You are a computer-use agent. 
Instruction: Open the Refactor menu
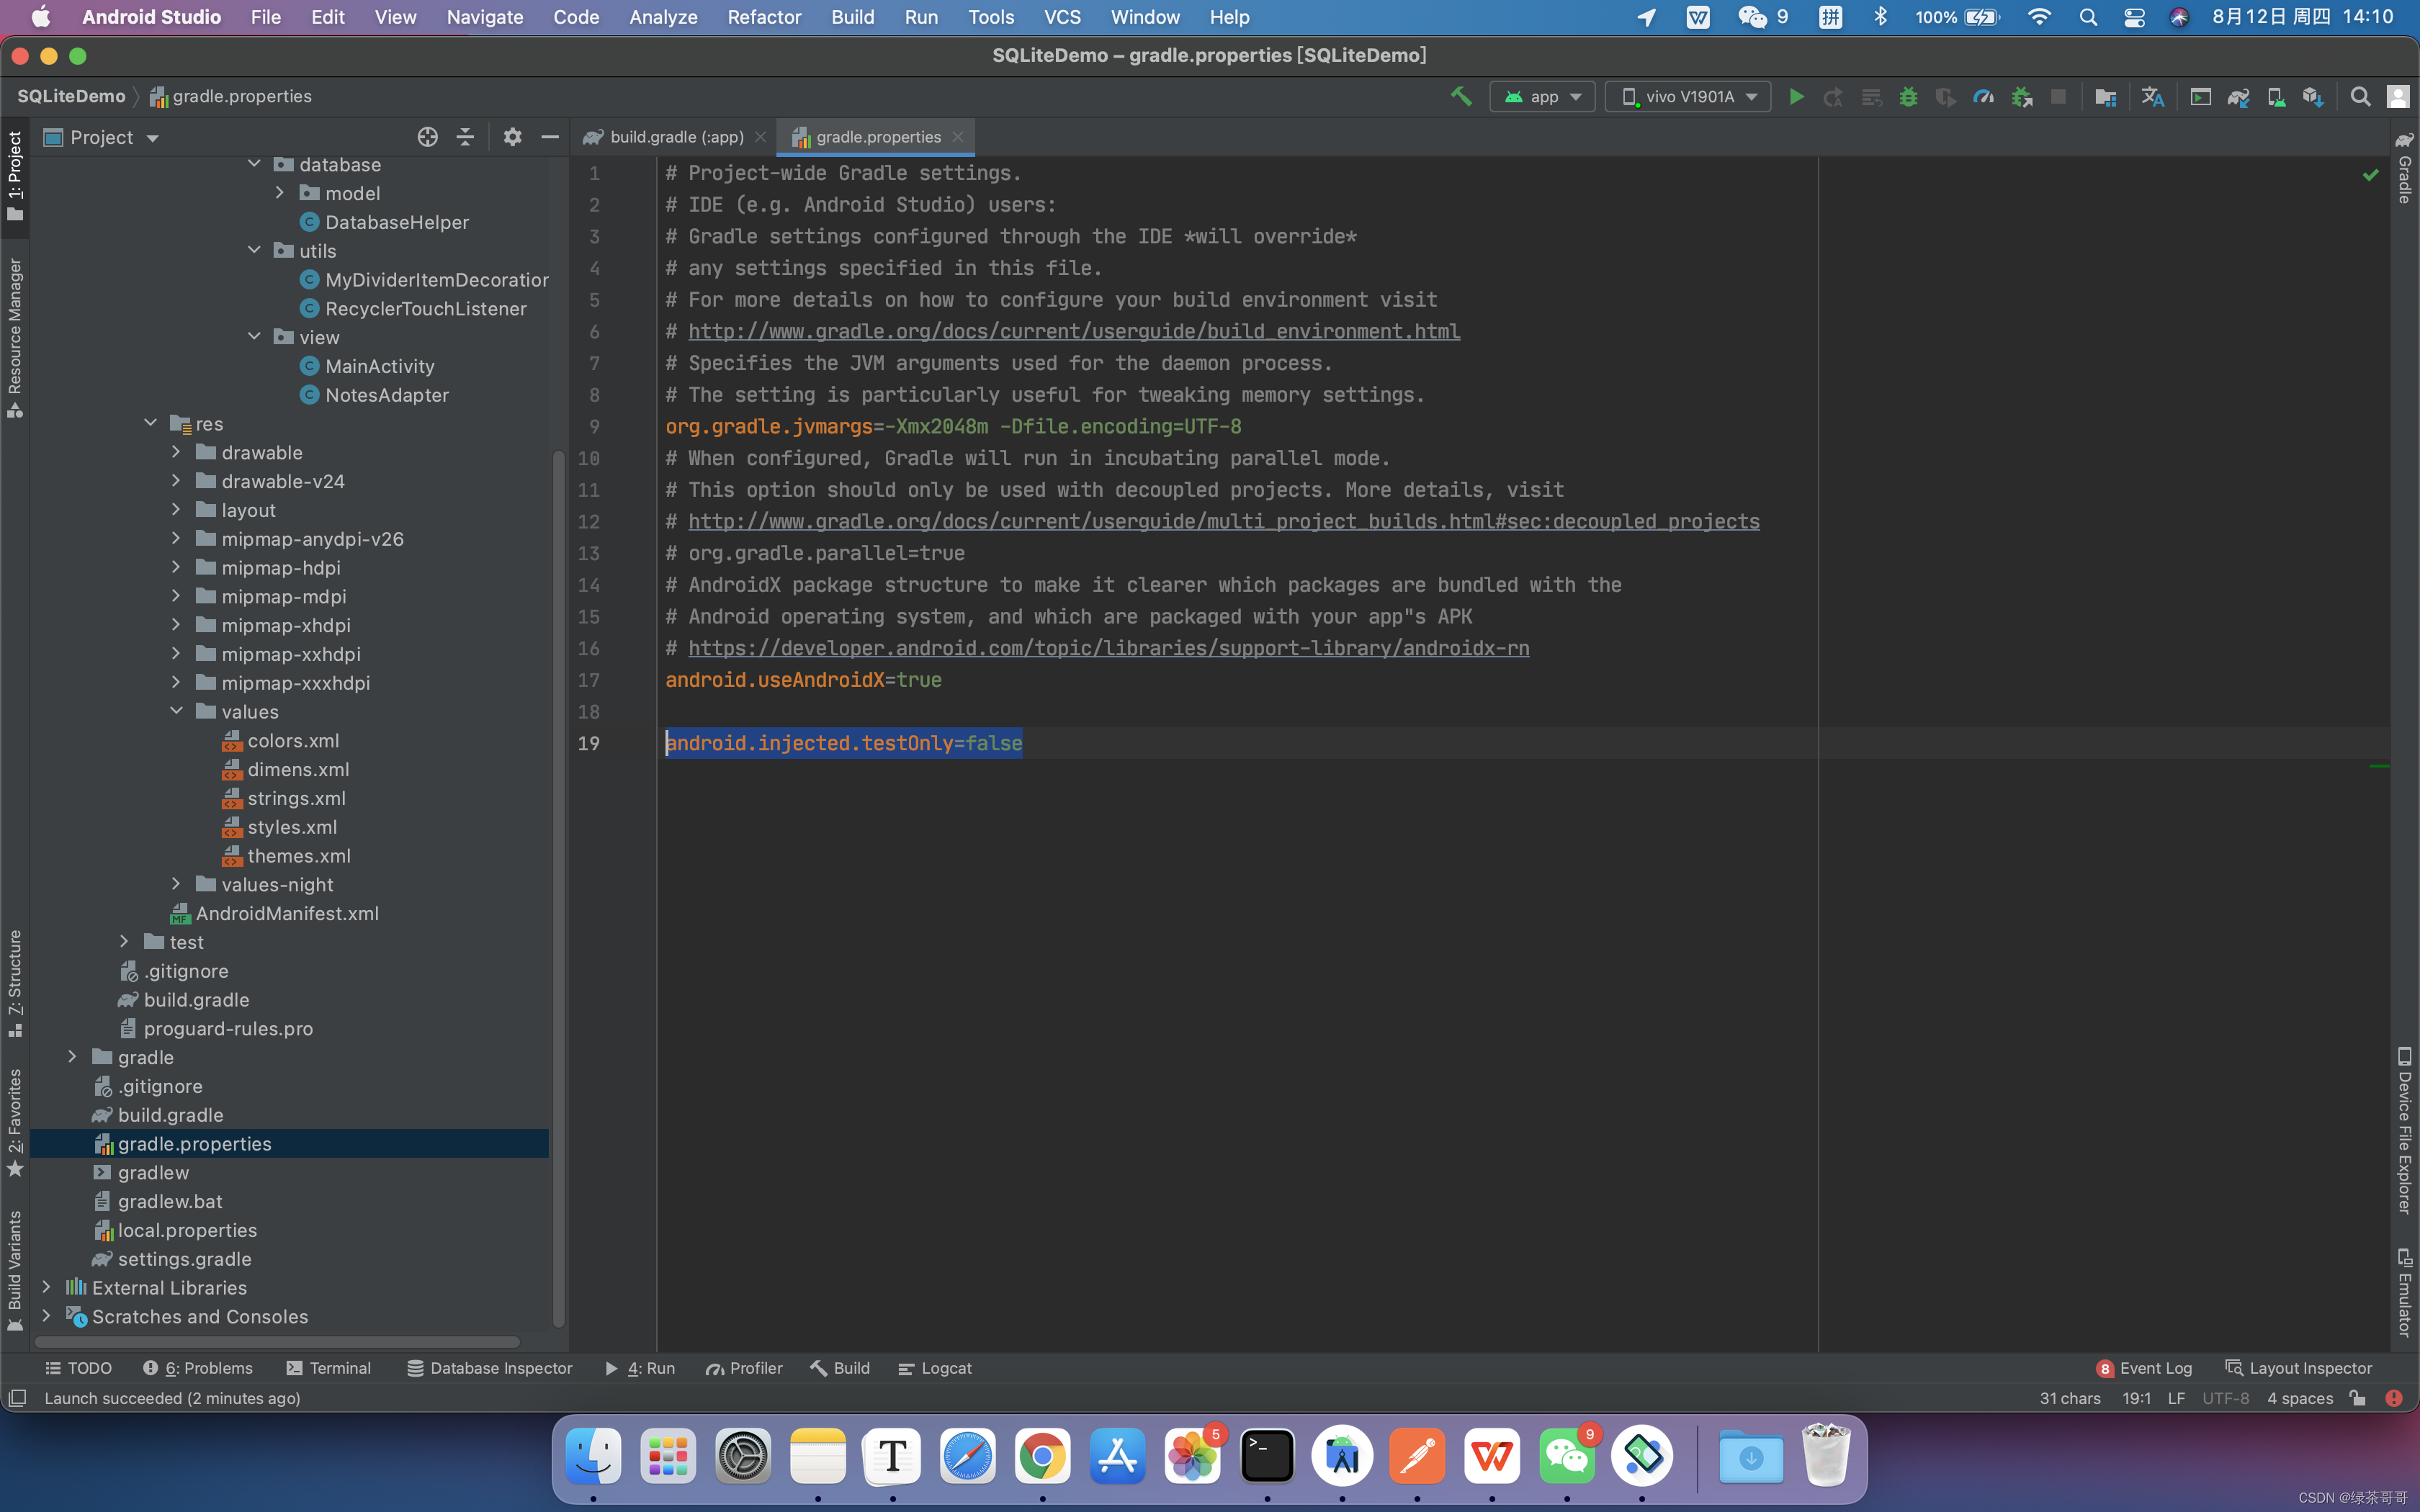(764, 17)
